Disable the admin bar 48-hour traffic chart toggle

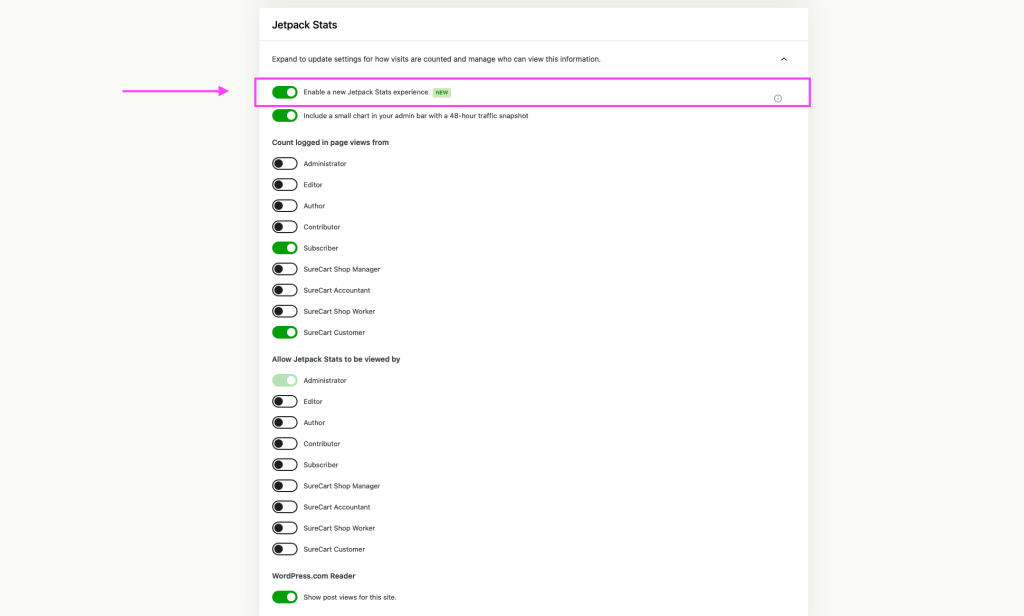285,116
